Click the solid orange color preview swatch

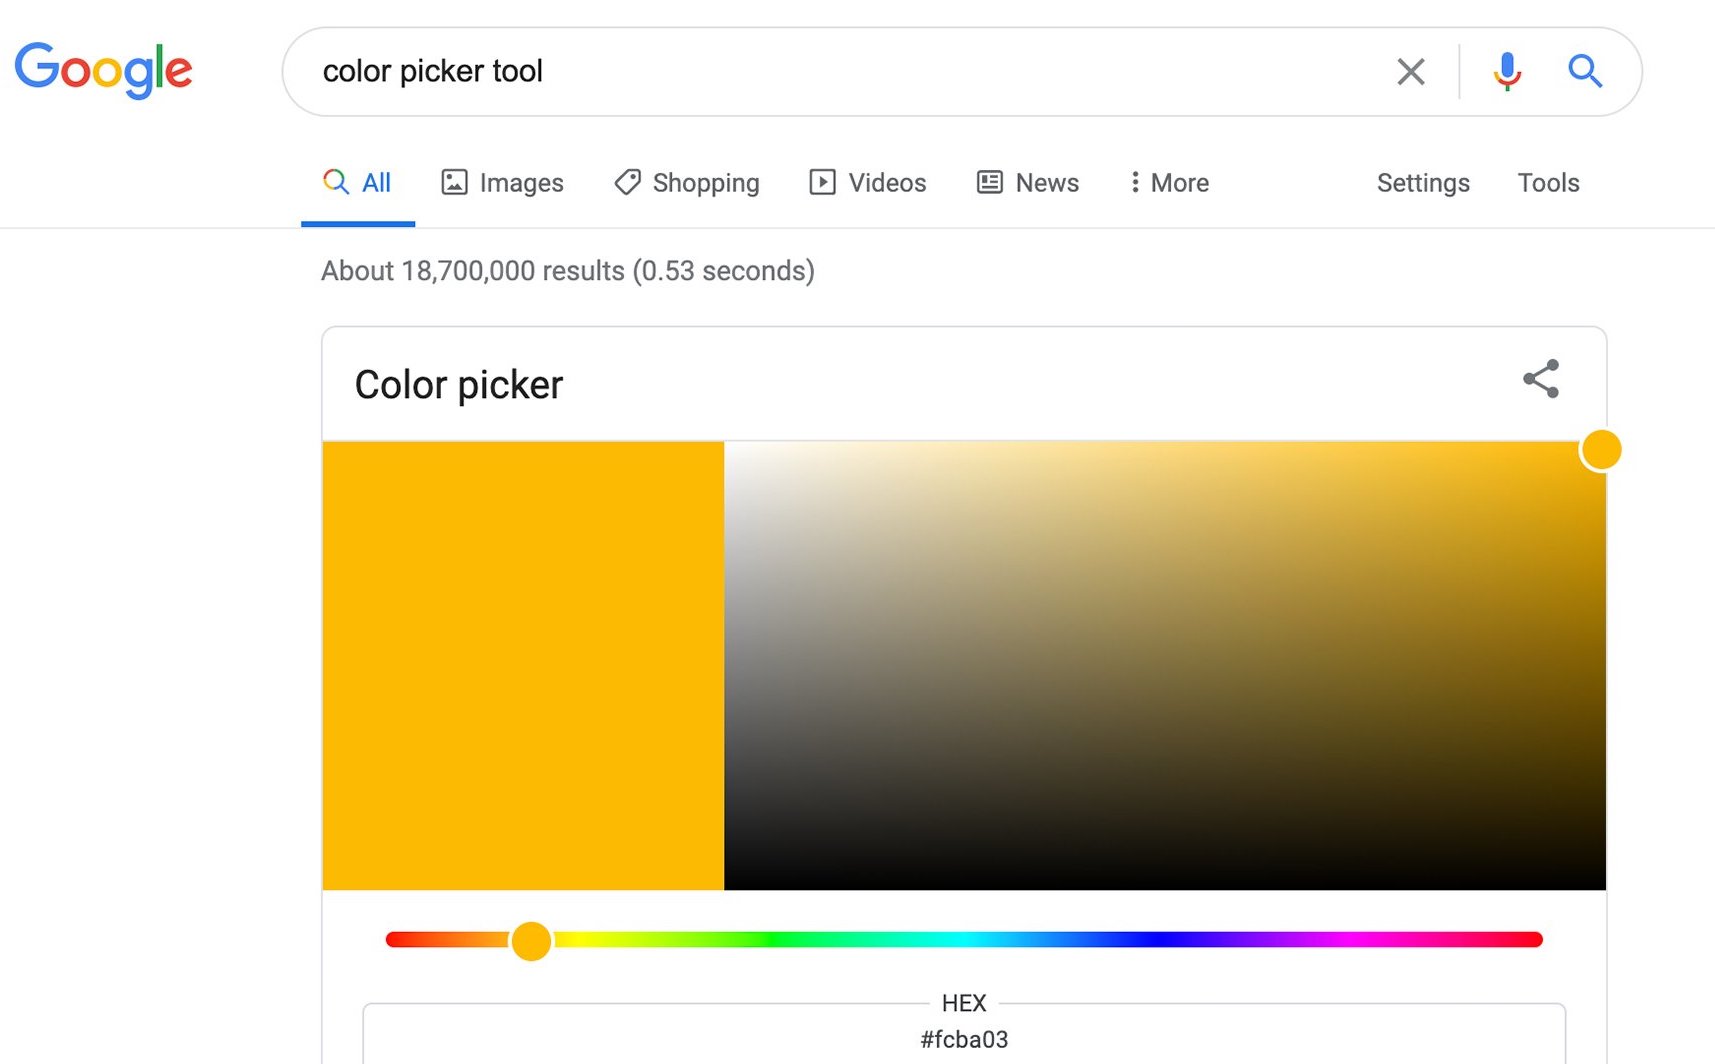coord(522,665)
